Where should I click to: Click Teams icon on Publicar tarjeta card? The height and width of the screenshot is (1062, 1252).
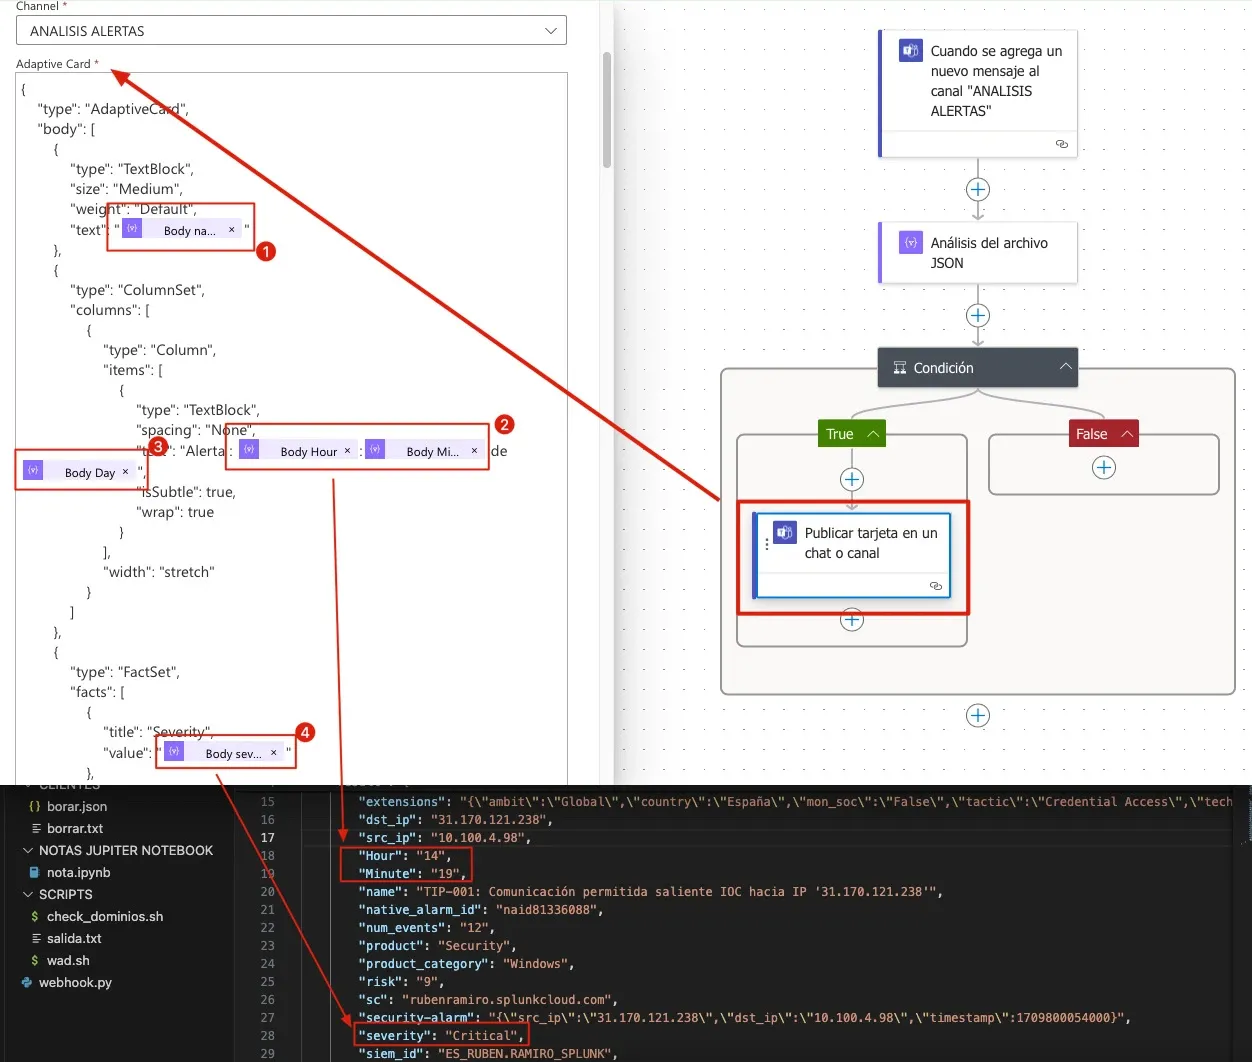(x=785, y=532)
